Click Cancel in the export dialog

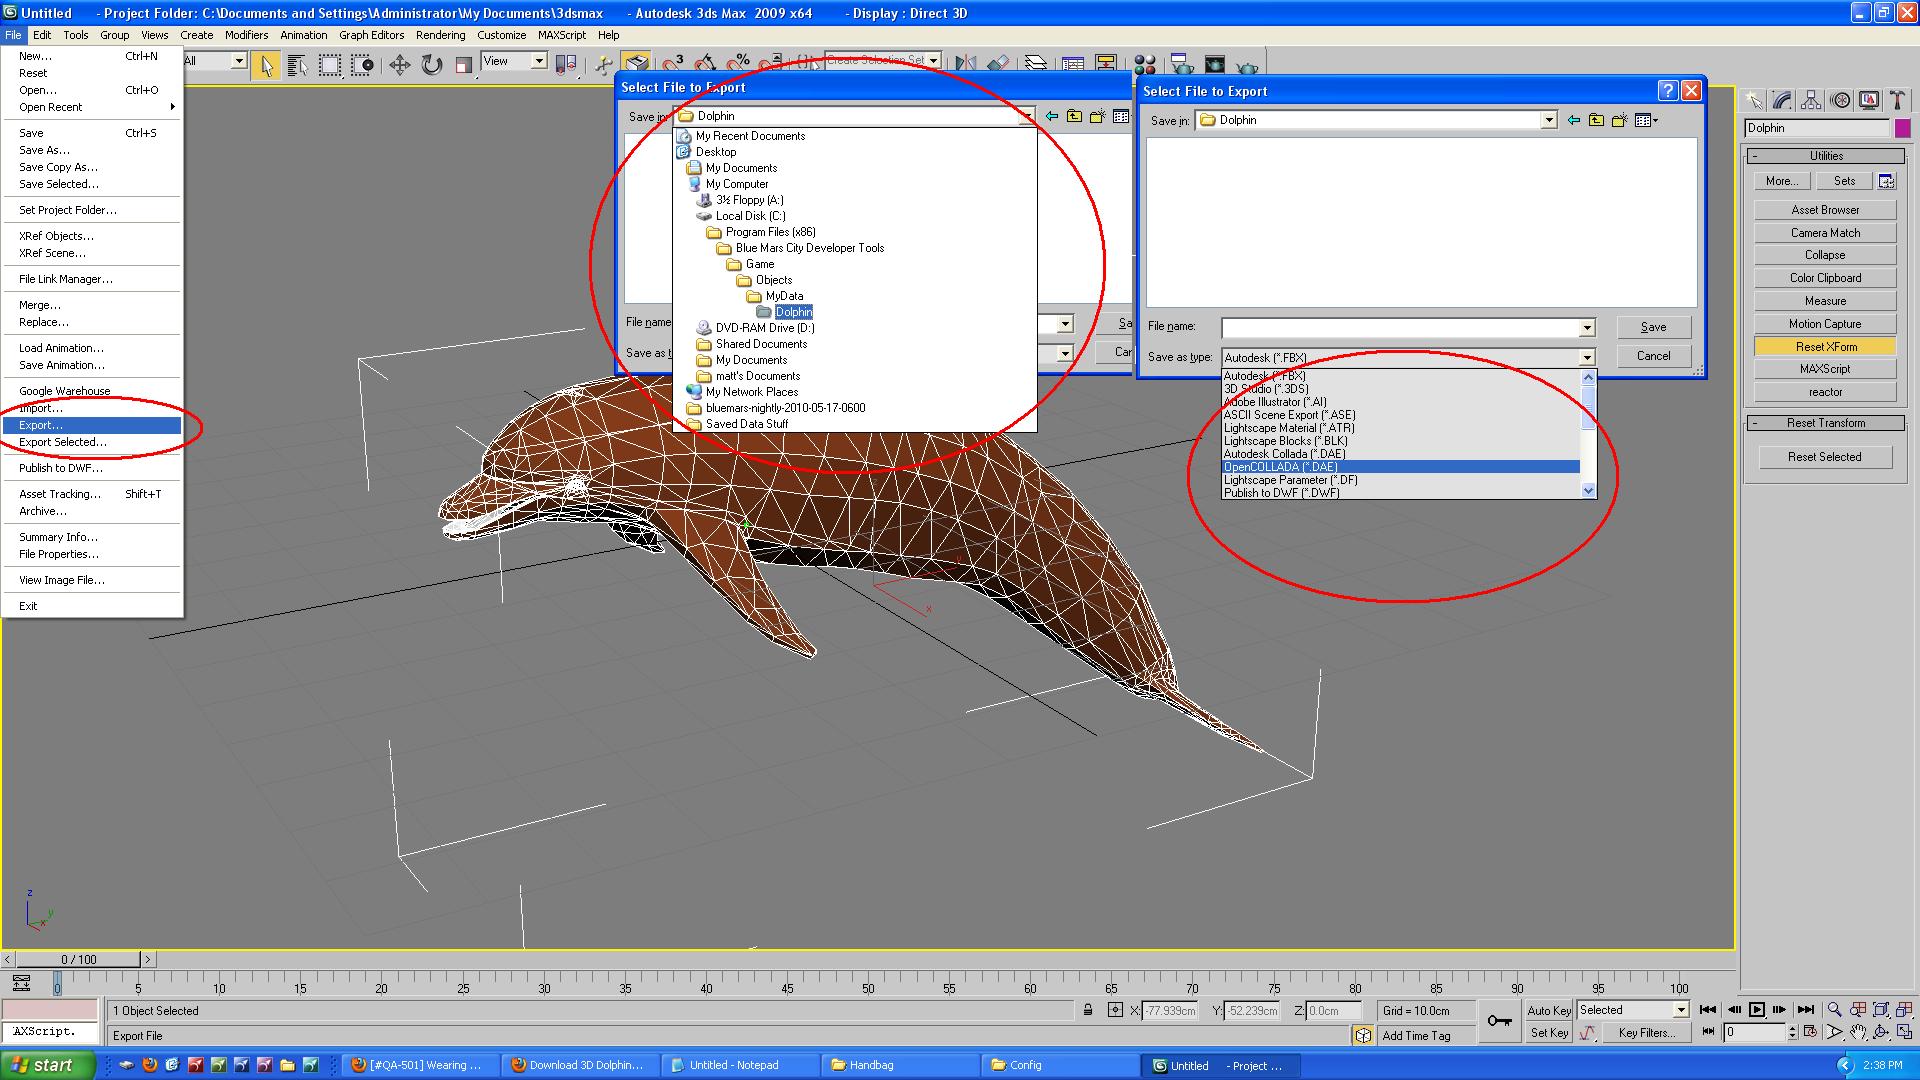(x=1653, y=356)
